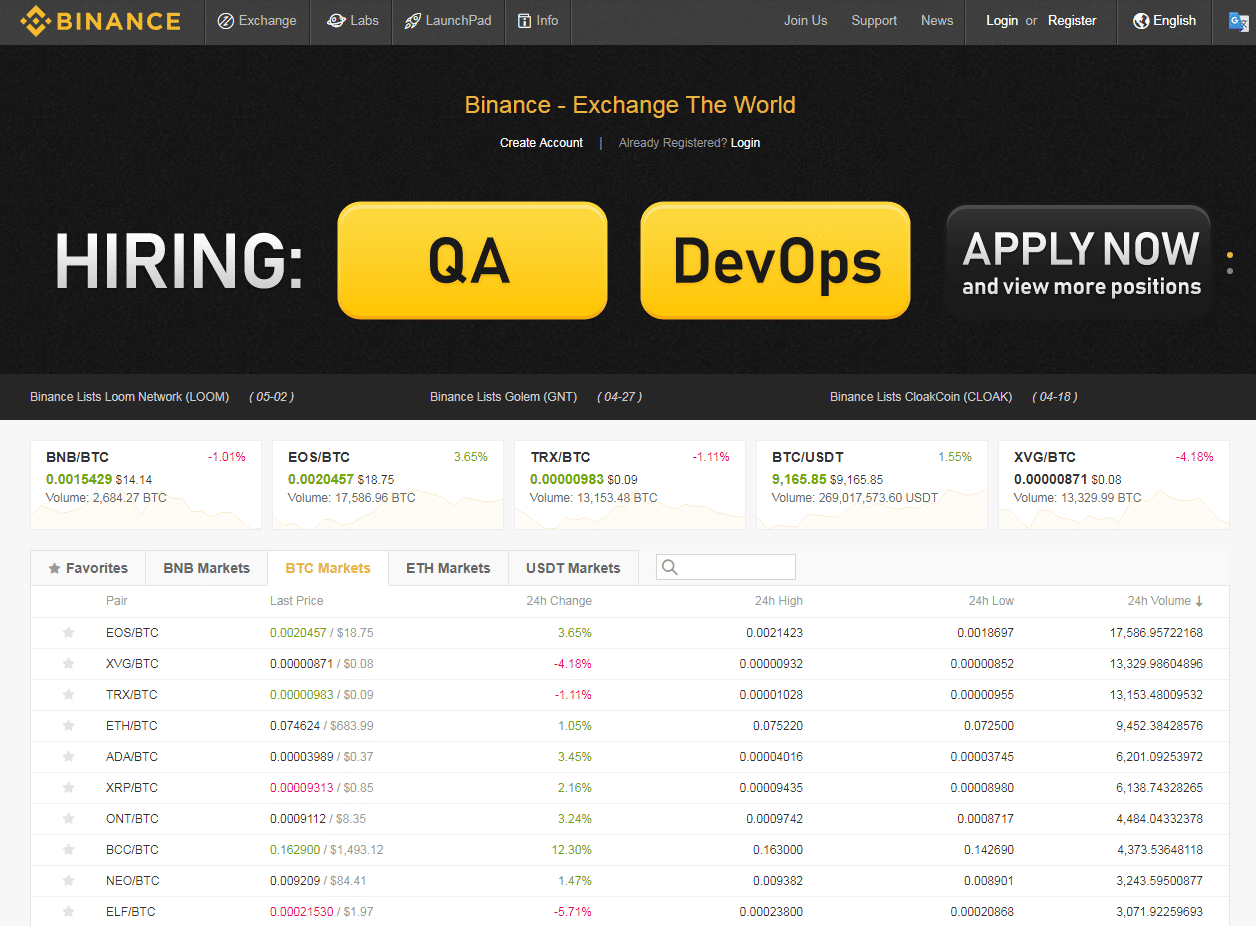Image resolution: width=1256 pixels, height=926 pixels.
Task: Open the Exchange menu
Action: (x=257, y=21)
